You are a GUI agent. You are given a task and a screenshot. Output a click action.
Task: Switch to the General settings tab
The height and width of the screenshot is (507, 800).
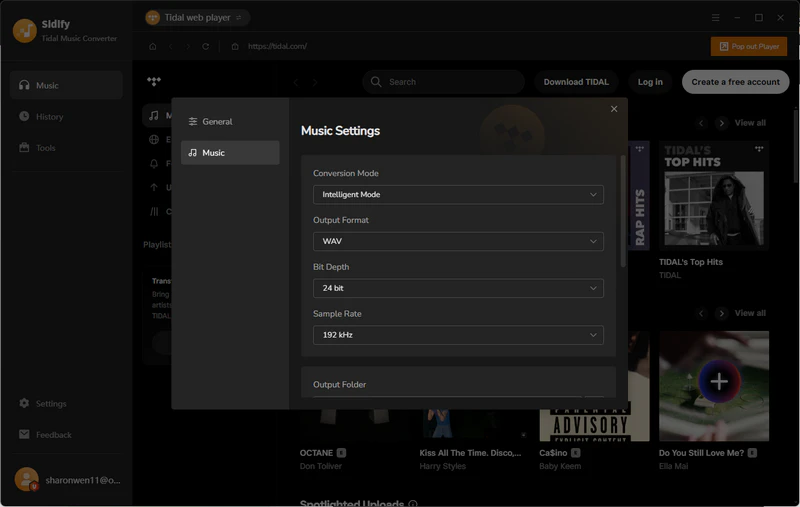230,121
